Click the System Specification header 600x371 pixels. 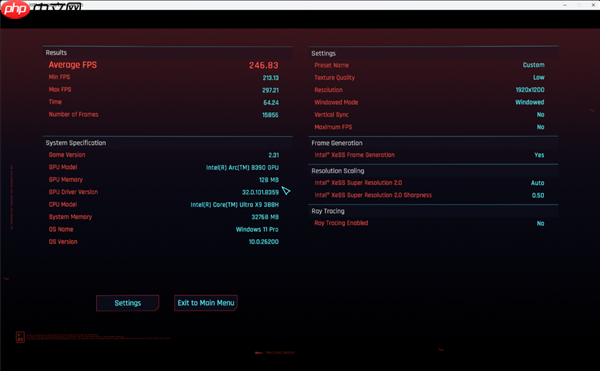(x=76, y=143)
